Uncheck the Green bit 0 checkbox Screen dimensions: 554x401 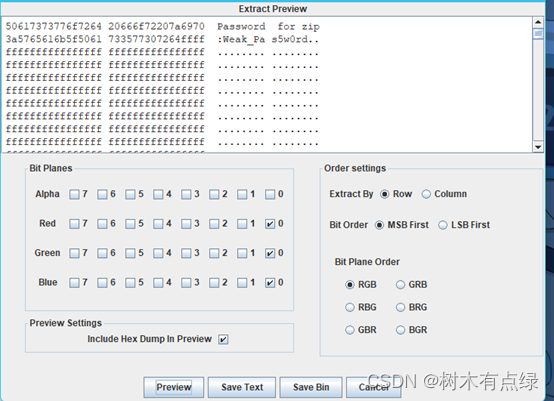(x=270, y=253)
